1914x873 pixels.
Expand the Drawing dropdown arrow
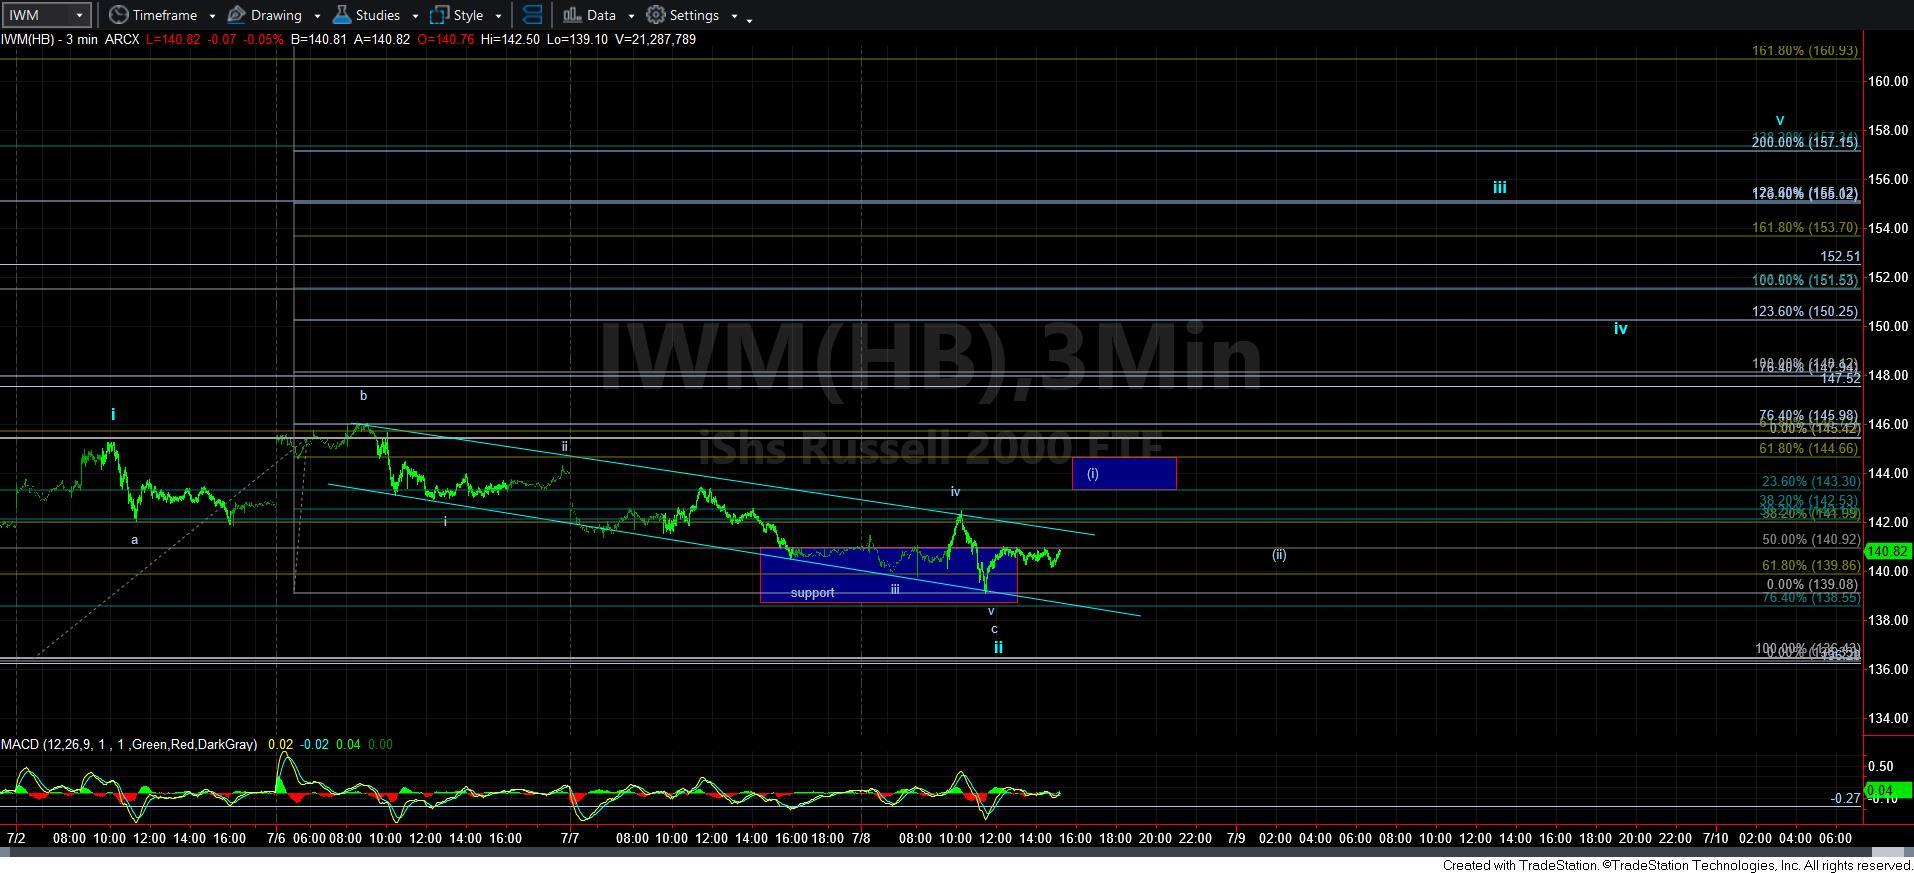point(317,16)
